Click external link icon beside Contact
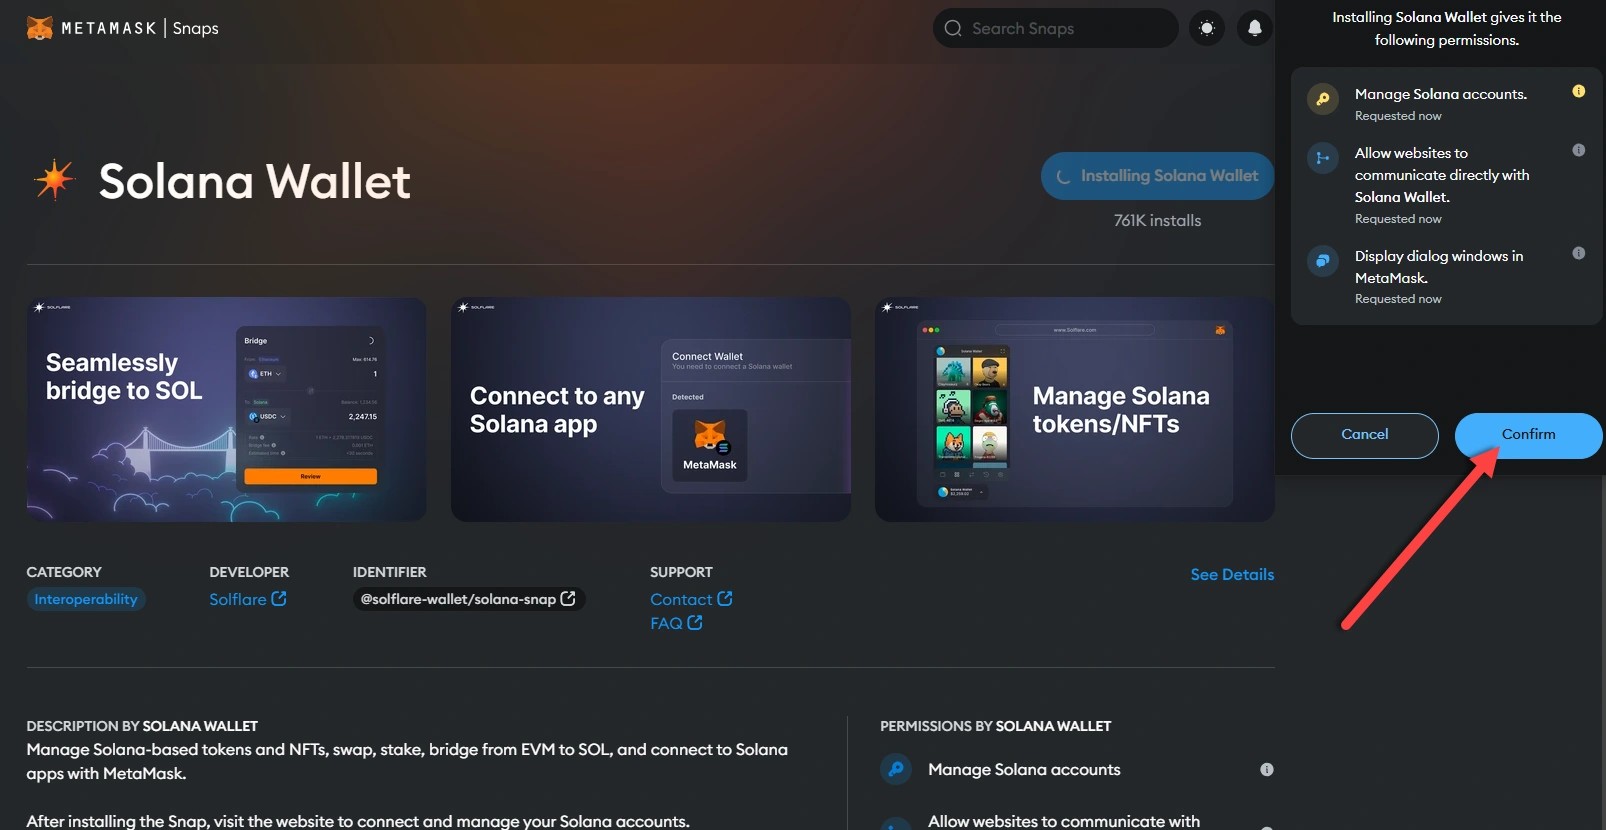The image size is (1606, 830). pos(725,598)
